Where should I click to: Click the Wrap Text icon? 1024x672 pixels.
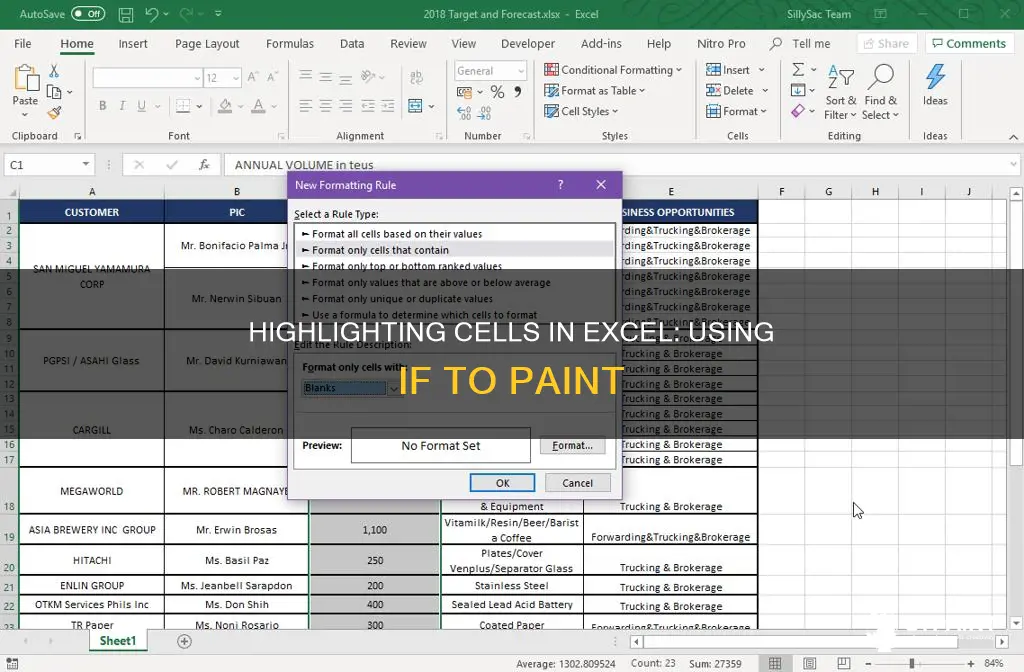point(416,78)
